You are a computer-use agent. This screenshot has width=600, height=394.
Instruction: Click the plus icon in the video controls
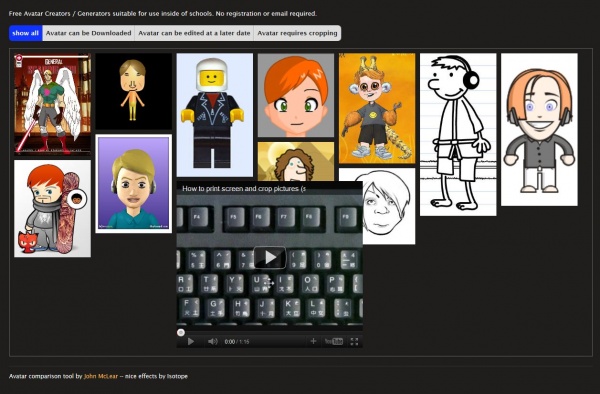[313, 341]
